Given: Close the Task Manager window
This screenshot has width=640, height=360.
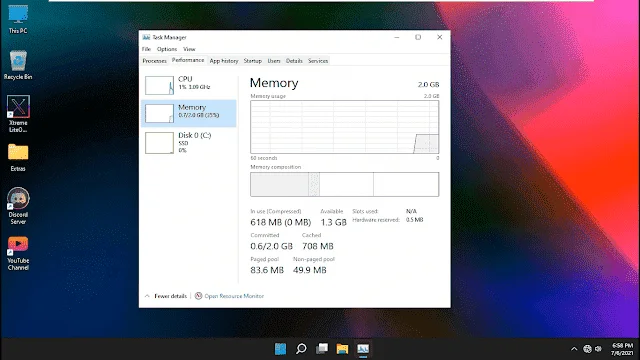Looking at the screenshot, I should click(x=440, y=37).
